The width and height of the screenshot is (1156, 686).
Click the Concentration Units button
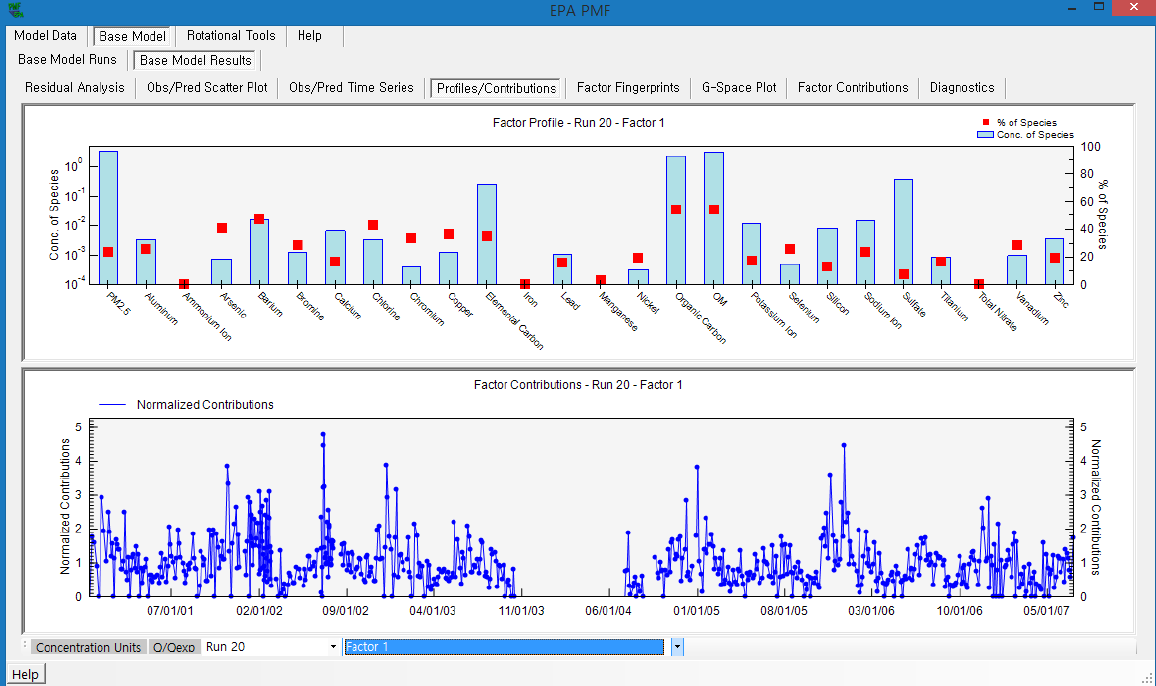click(88, 647)
